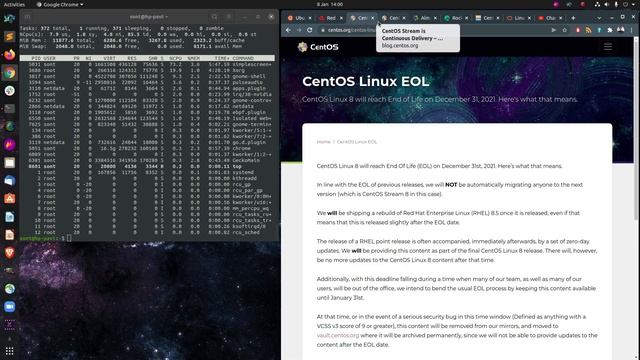Viewport: 640px width, 360px height.
Task: Open the Google Chrome app menu
Action: 60,4
